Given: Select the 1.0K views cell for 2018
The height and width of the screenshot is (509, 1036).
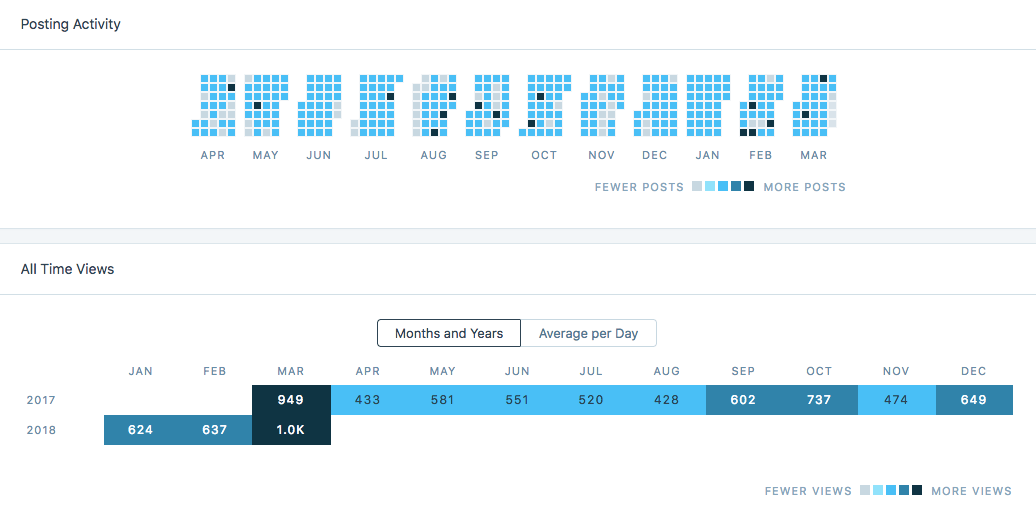Looking at the screenshot, I should (291, 430).
